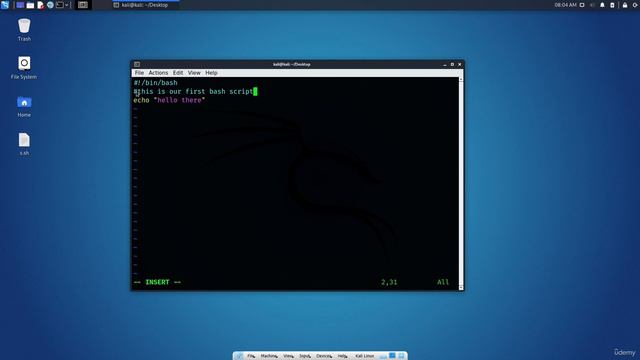Open the terminal Help menu
Image resolution: width=640 pixels, height=360 pixels.
click(211, 73)
